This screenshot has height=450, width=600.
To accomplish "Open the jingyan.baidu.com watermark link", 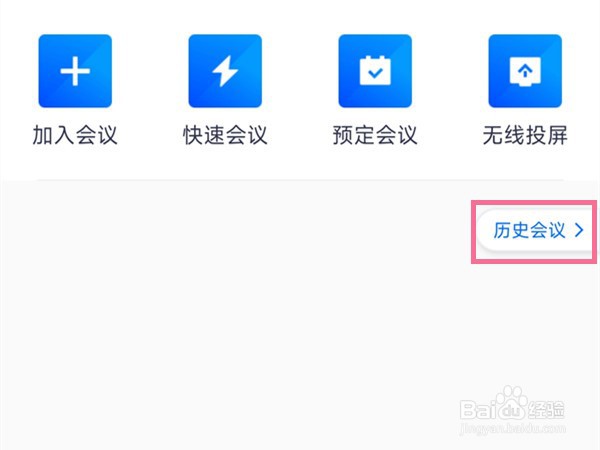I will coord(512,428).
